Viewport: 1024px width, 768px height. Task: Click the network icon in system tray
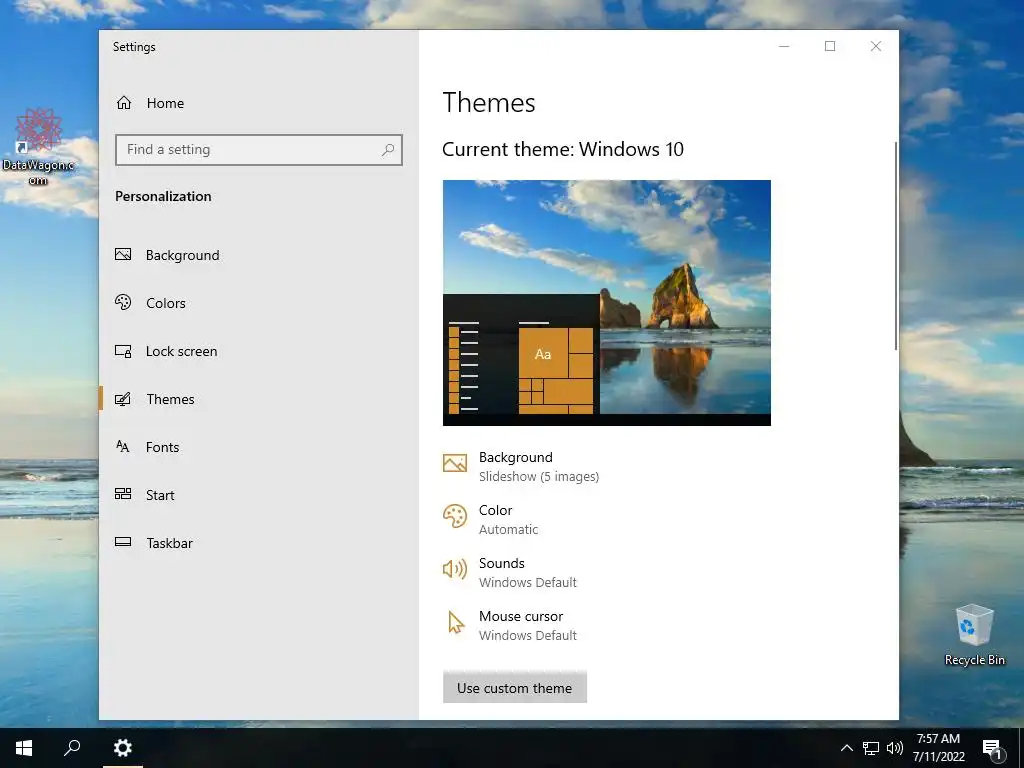[871, 748]
